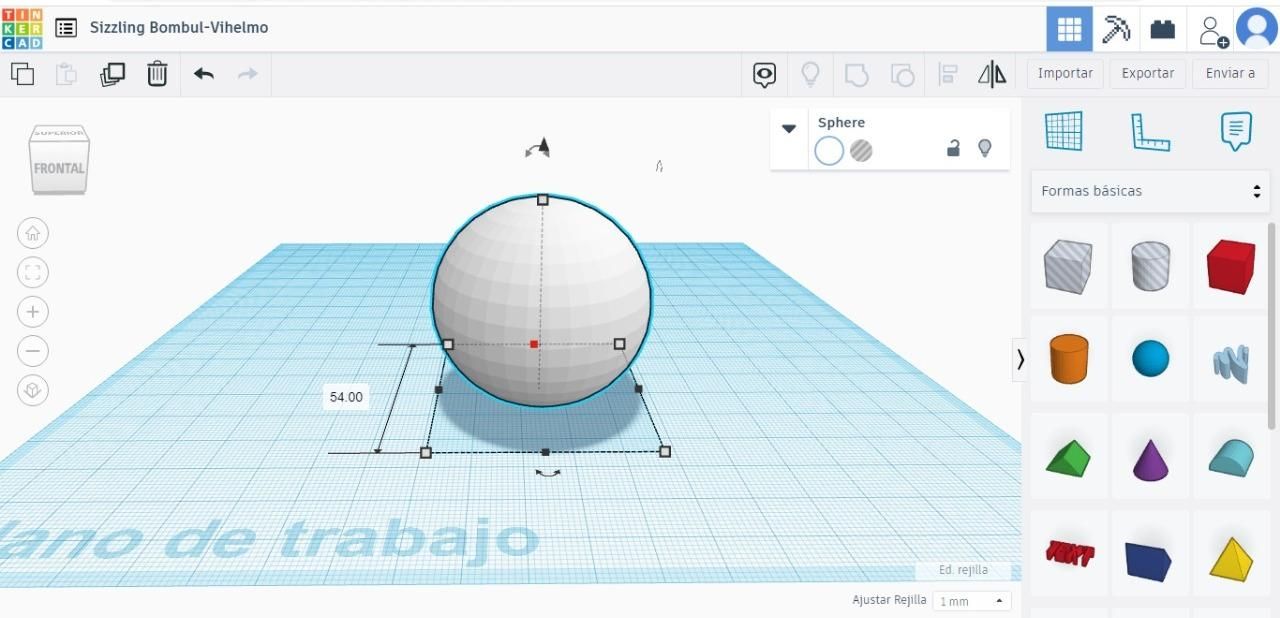The image size is (1280, 618).
Task: Click the sphere's top height handle
Action: click(543, 200)
